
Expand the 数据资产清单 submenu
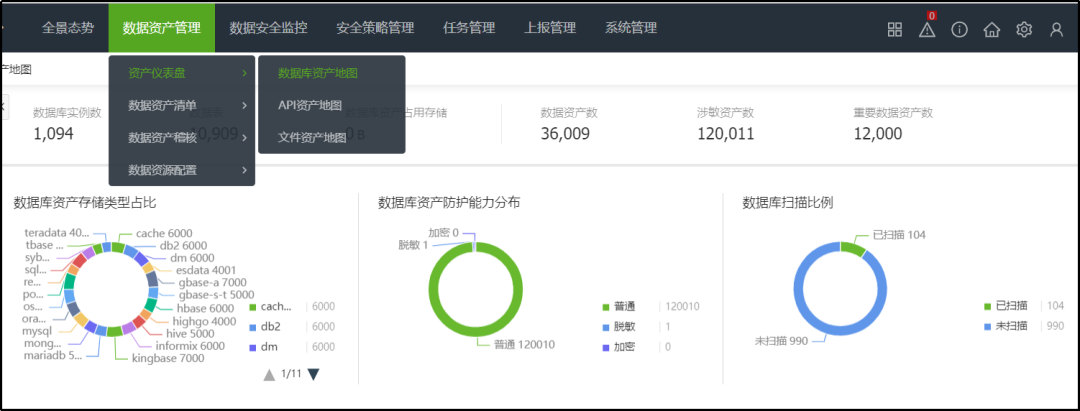[182, 105]
